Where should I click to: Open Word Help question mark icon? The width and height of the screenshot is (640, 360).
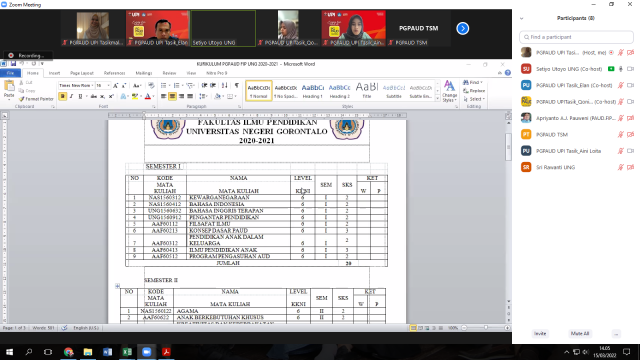508,73
